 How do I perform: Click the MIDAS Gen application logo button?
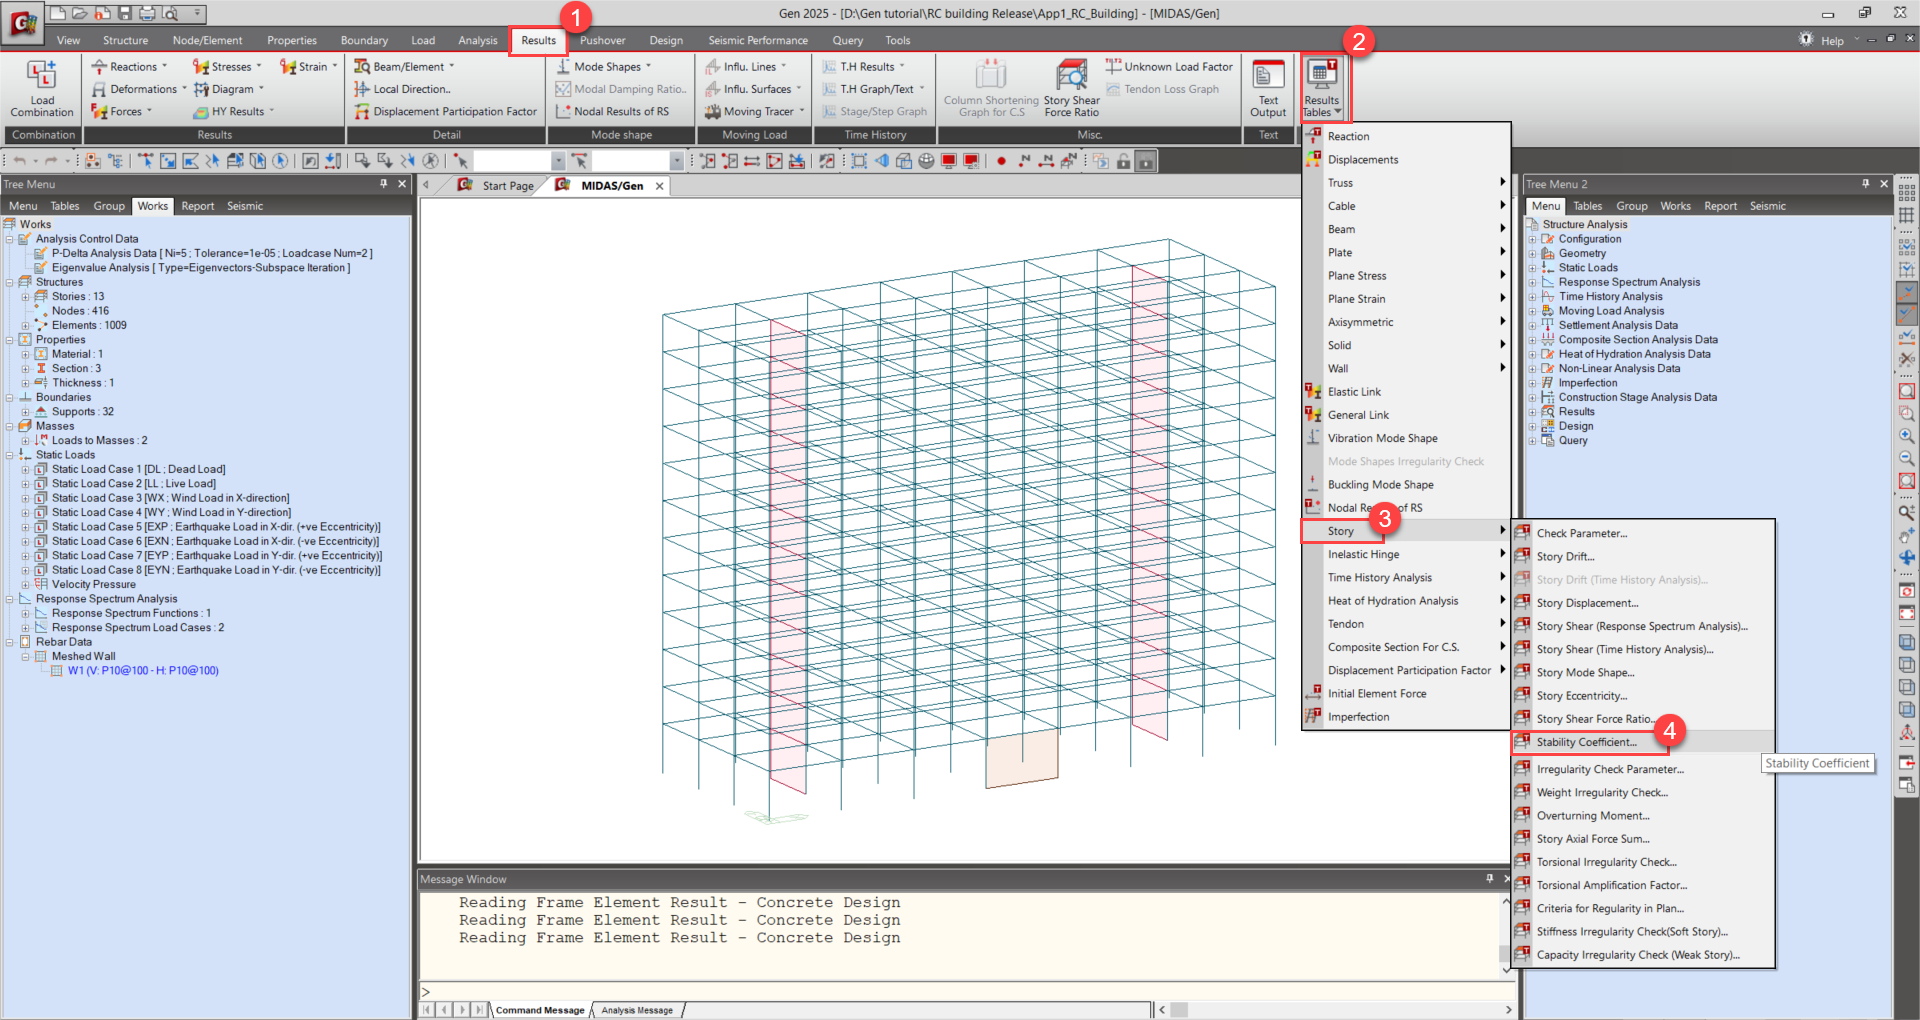click(x=22, y=24)
